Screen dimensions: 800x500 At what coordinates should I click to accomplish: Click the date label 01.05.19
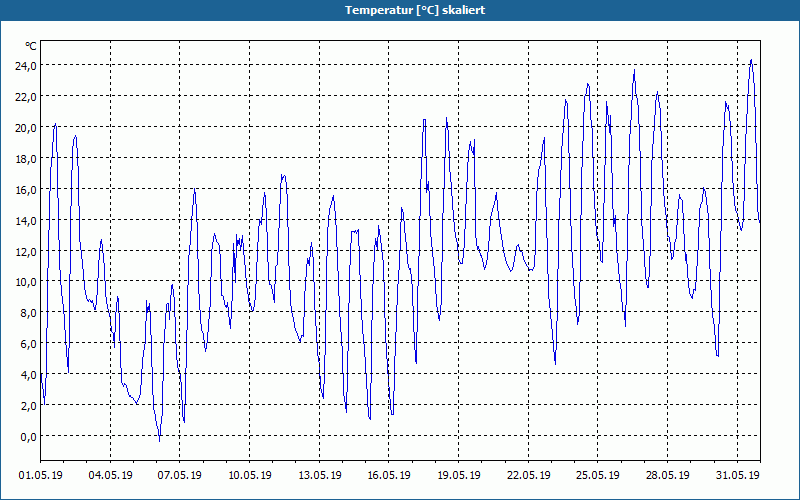click(41, 475)
